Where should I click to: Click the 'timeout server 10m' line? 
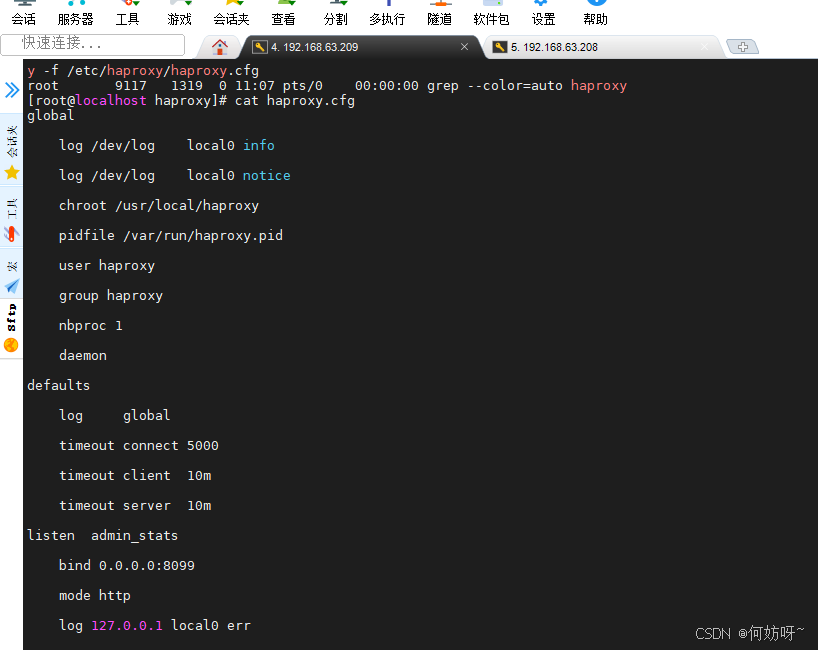(135, 505)
